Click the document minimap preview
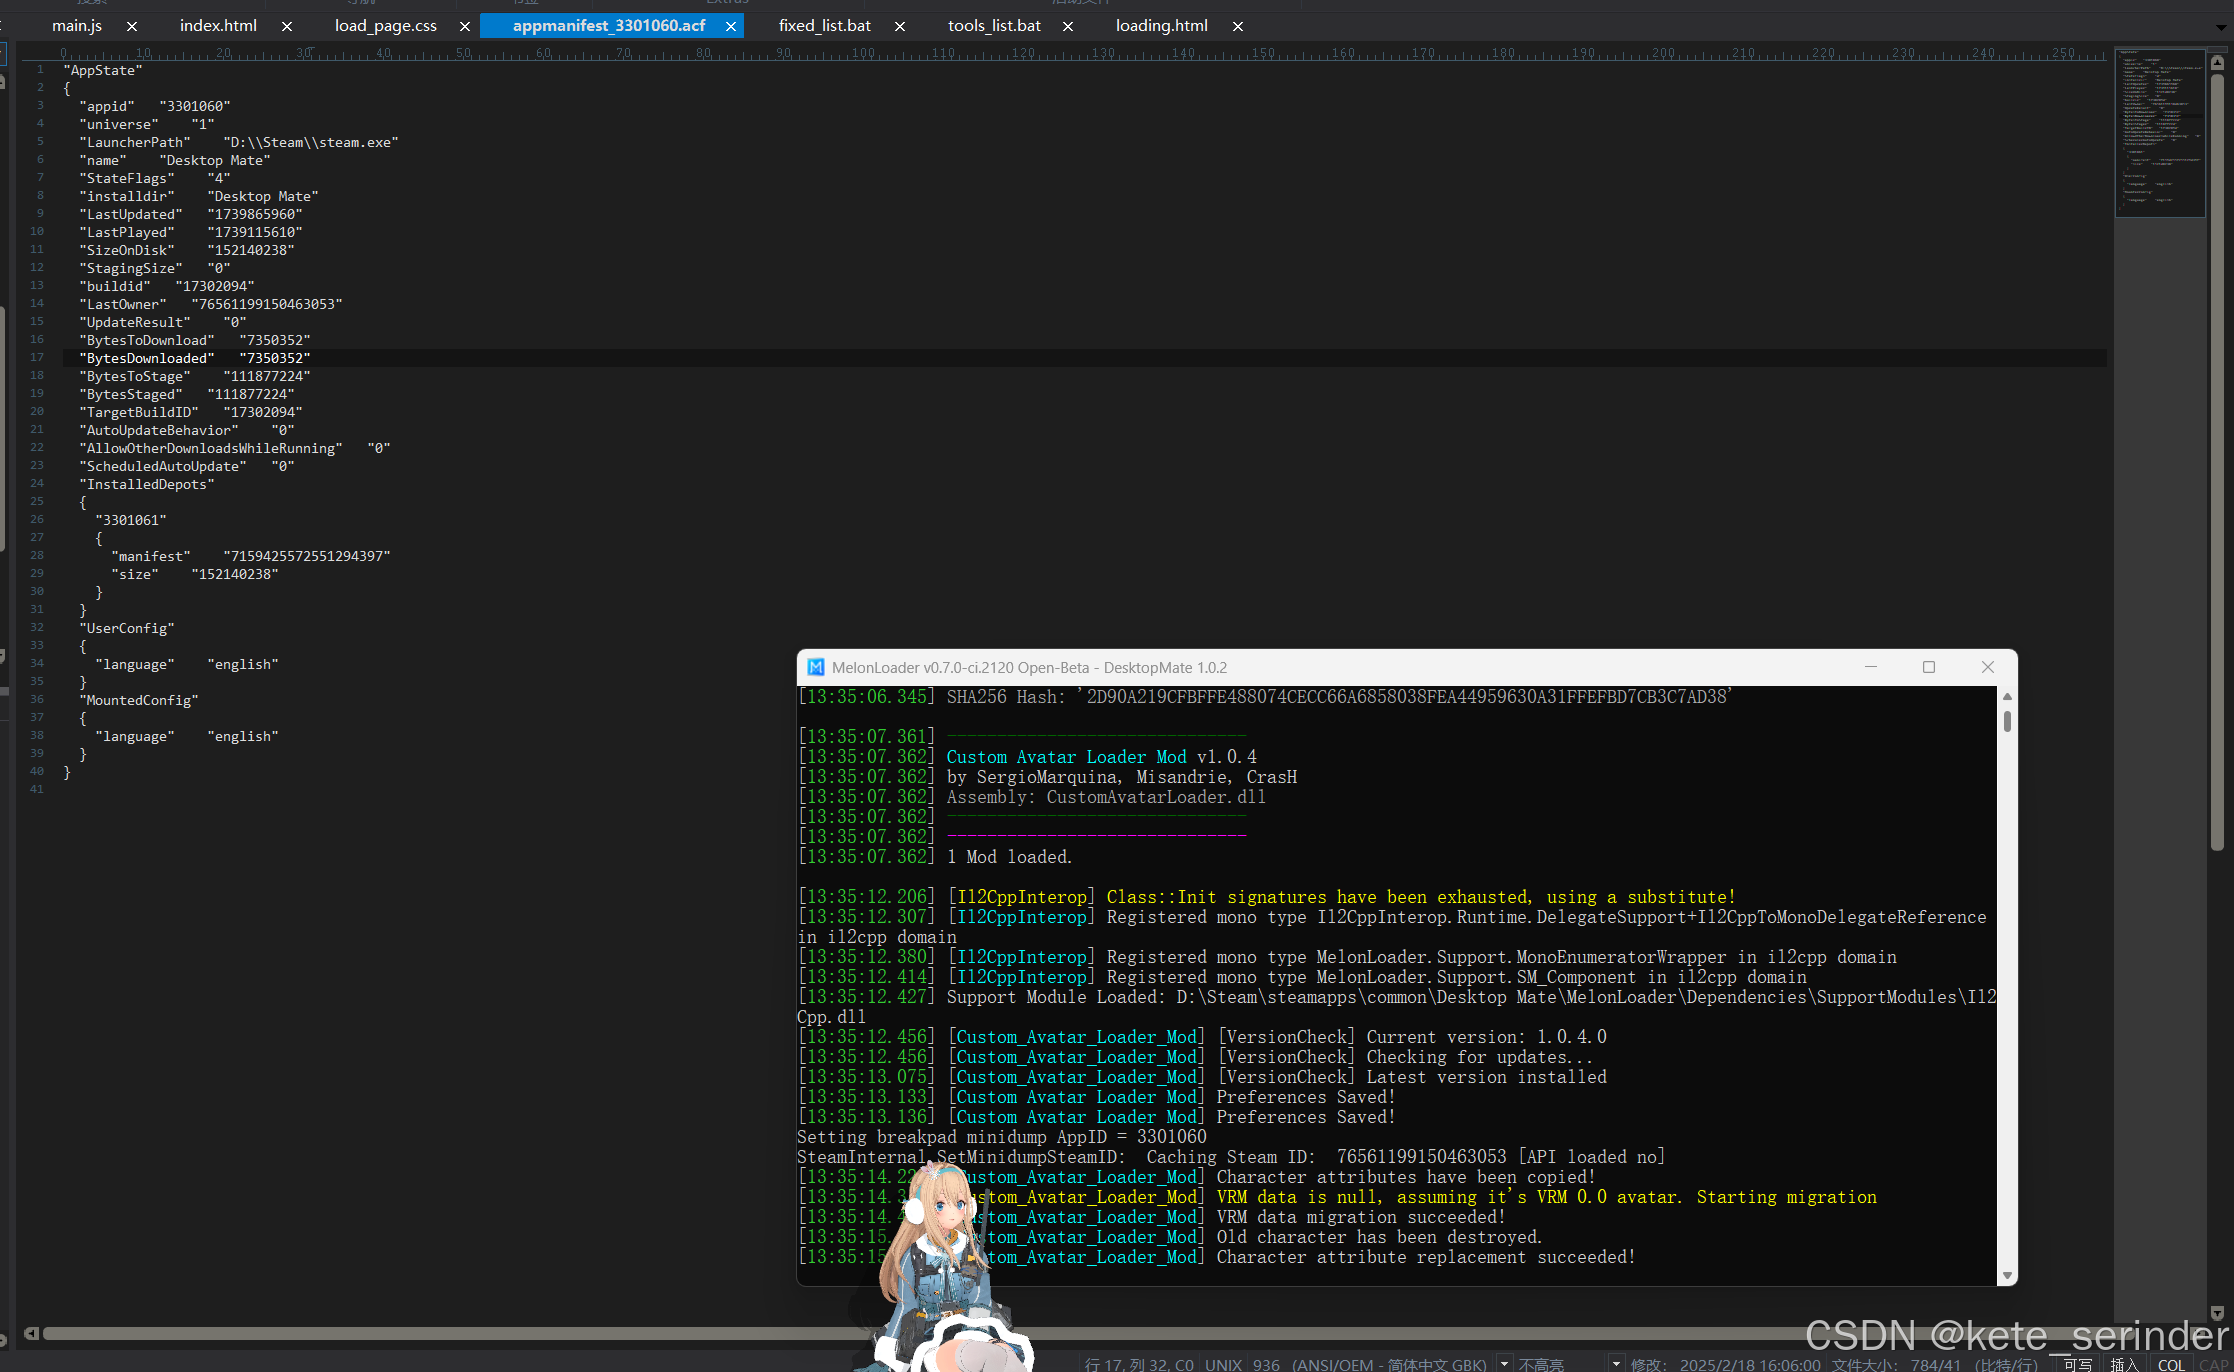 2160,132
